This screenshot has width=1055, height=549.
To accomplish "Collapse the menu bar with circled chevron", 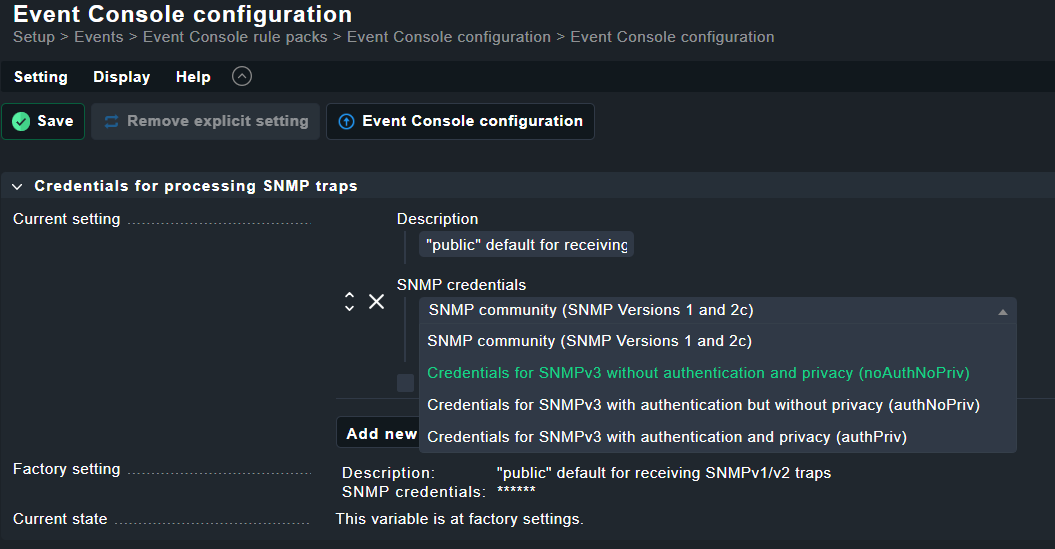I will [242, 76].
